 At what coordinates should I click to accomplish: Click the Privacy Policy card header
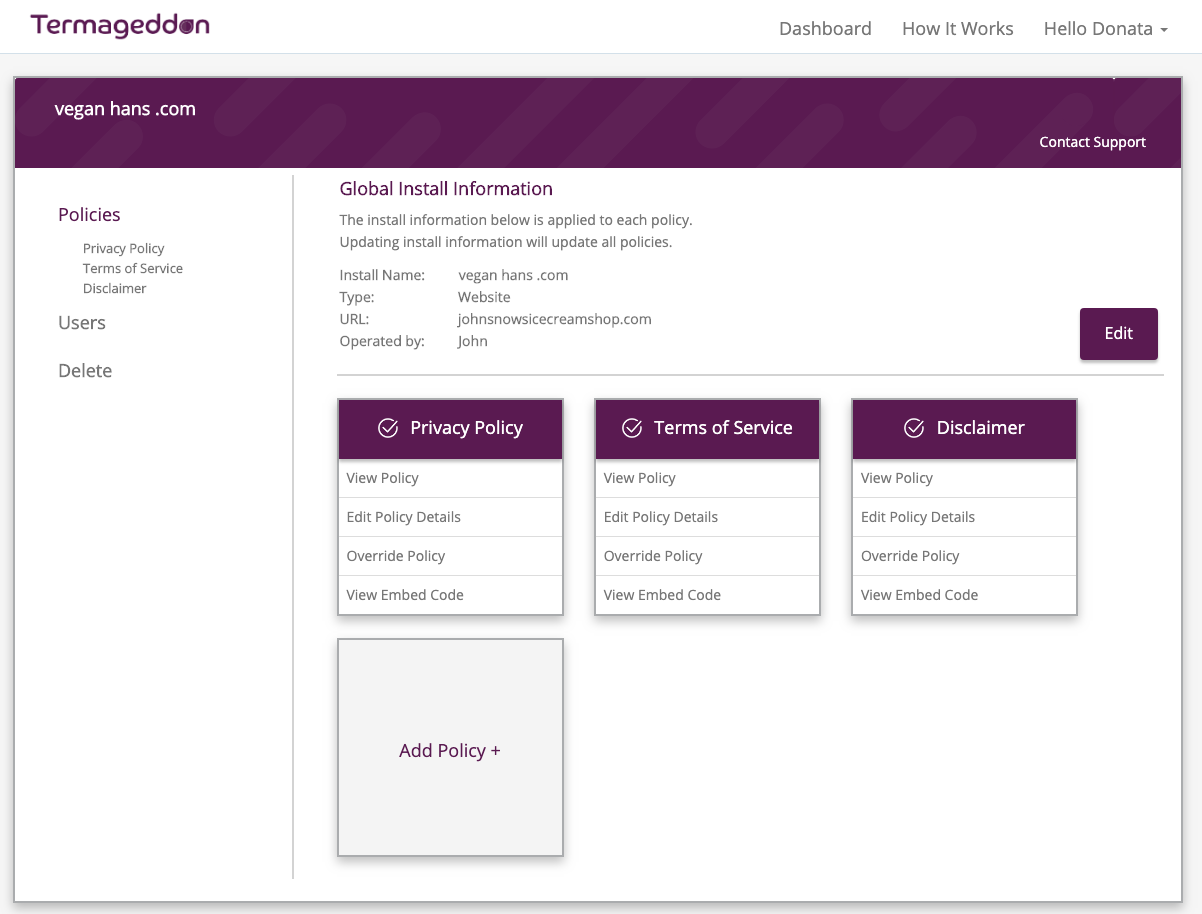[x=451, y=429]
